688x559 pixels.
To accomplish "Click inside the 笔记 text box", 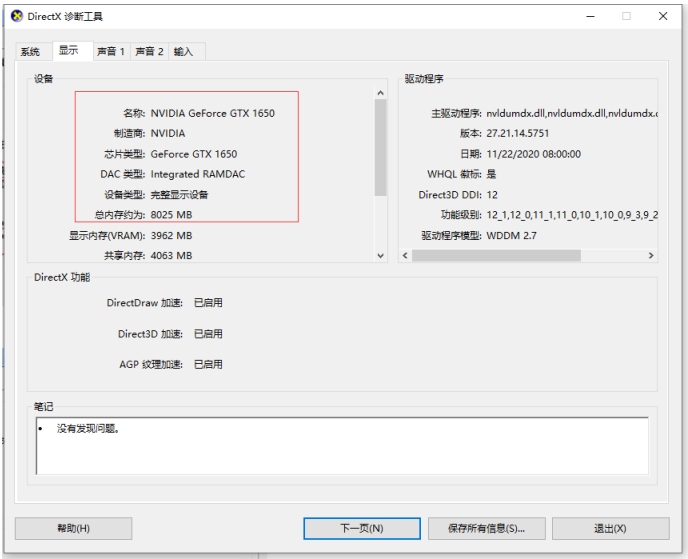I will tap(342, 445).
